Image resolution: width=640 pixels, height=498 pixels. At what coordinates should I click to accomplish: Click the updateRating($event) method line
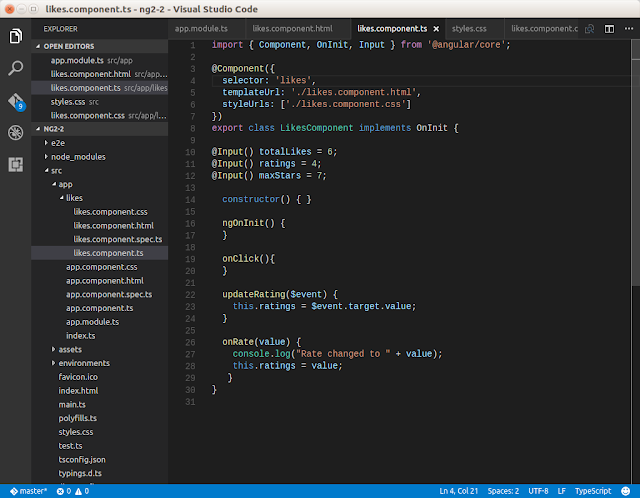(x=280, y=295)
